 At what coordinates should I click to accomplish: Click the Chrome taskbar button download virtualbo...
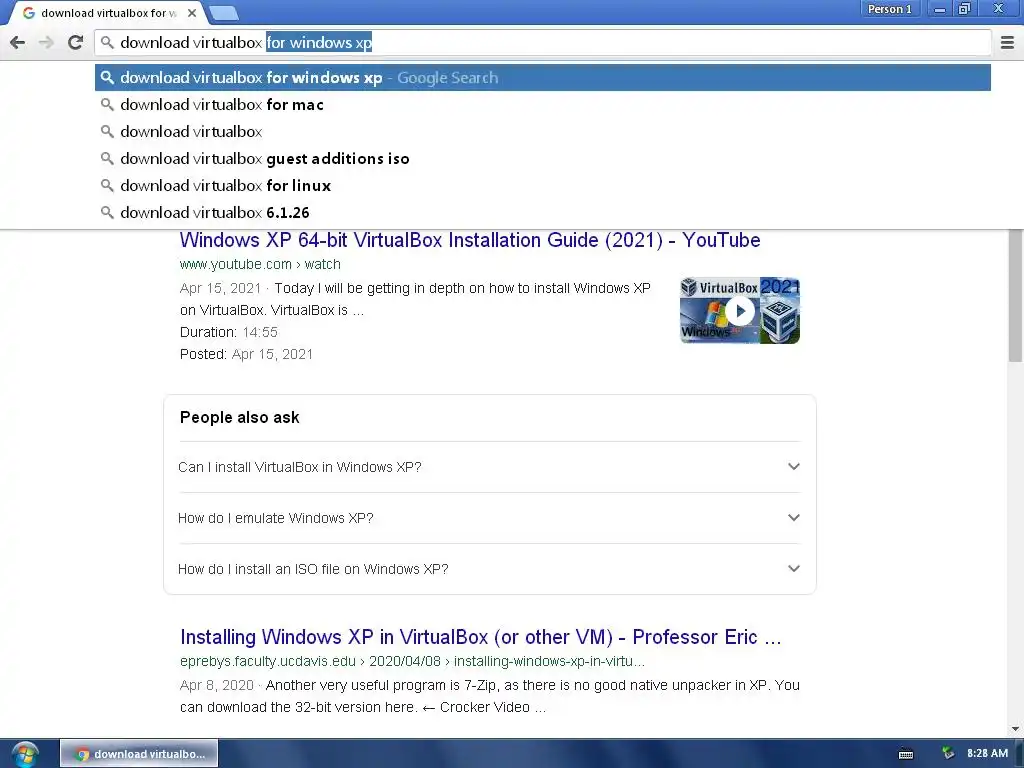[x=139, y=754]
